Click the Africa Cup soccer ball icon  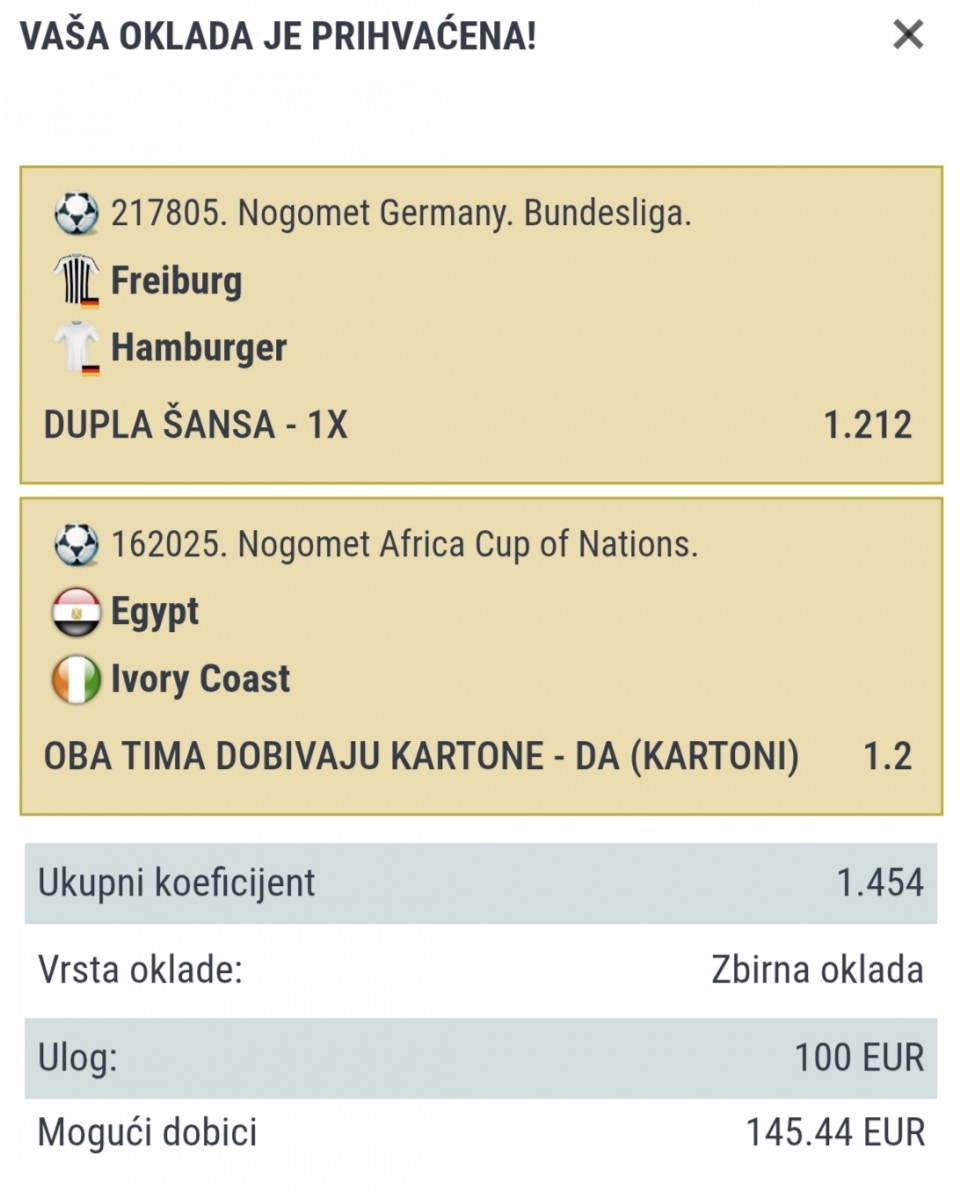77,545
